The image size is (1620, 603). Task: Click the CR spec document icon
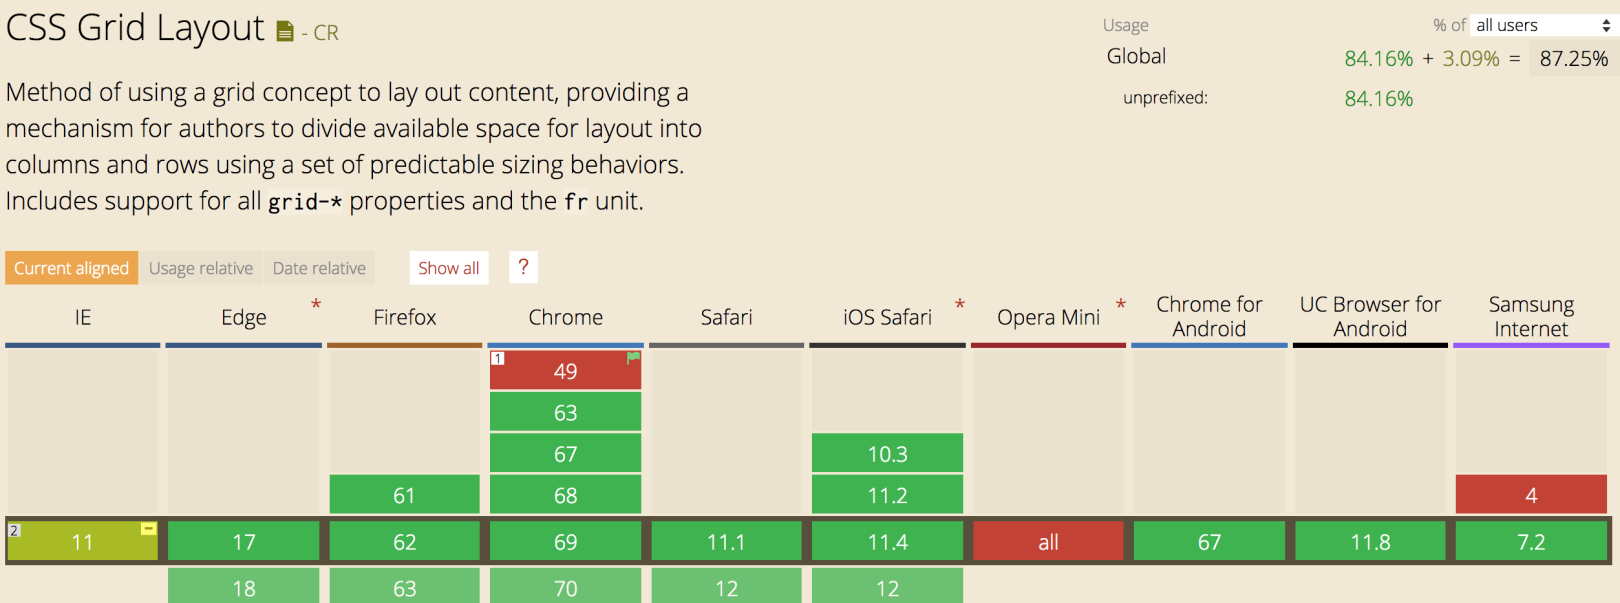click(285, 32)
